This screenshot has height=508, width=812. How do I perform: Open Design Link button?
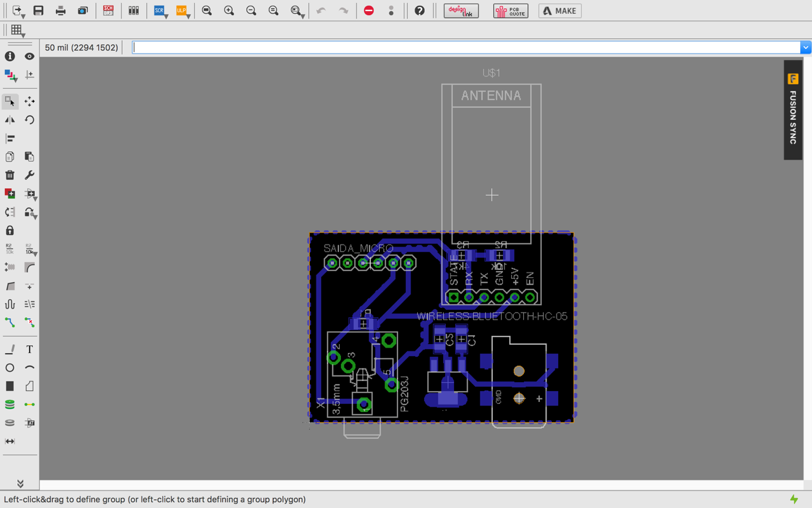point(461,10)
